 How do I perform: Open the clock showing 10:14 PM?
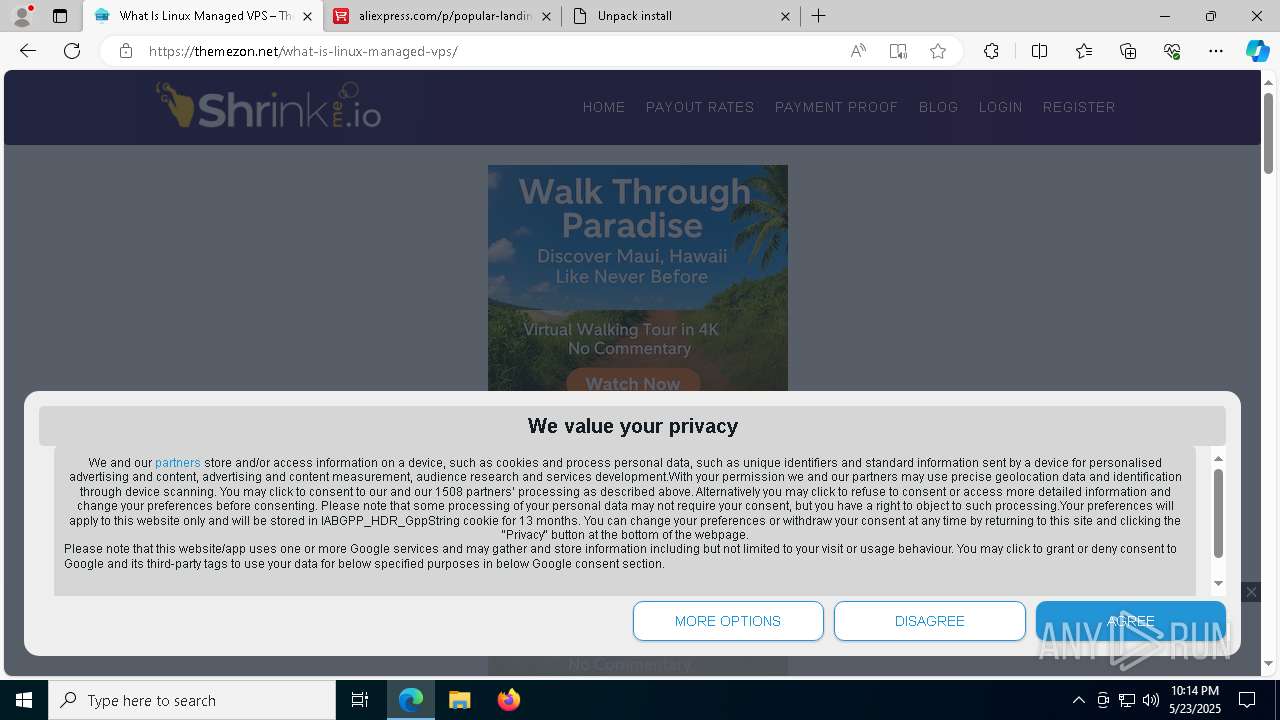point(1195,700)
